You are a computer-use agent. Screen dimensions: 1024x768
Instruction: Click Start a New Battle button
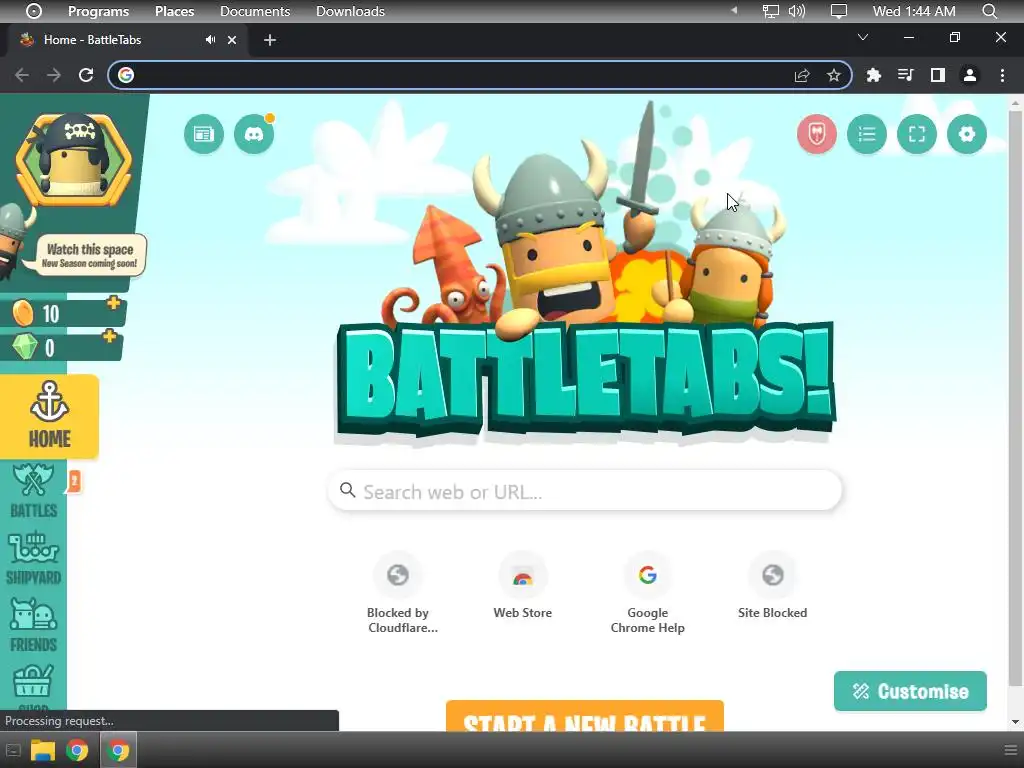[x=584, y=716]
